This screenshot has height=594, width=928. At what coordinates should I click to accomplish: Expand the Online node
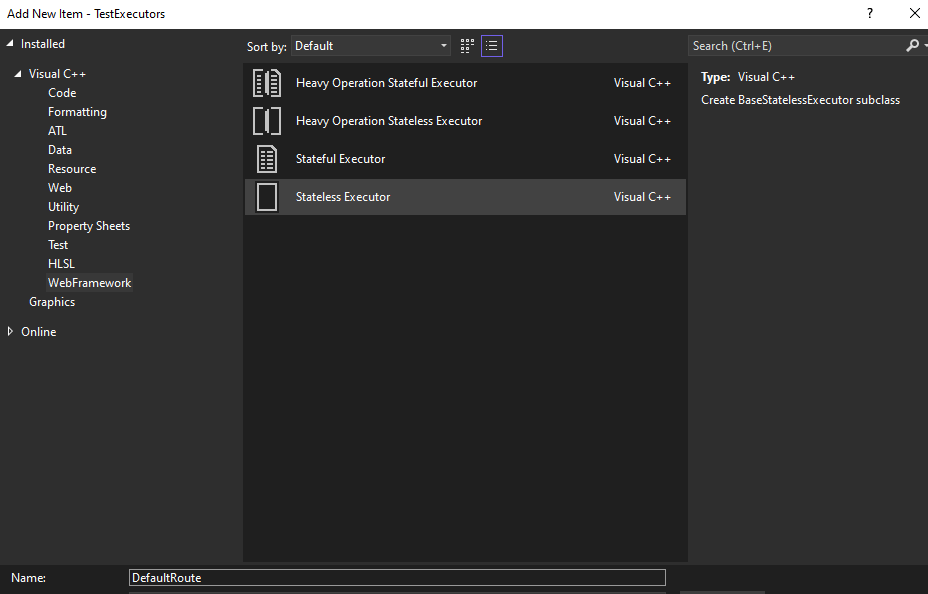pyautogui.click(x=10, y=331)
